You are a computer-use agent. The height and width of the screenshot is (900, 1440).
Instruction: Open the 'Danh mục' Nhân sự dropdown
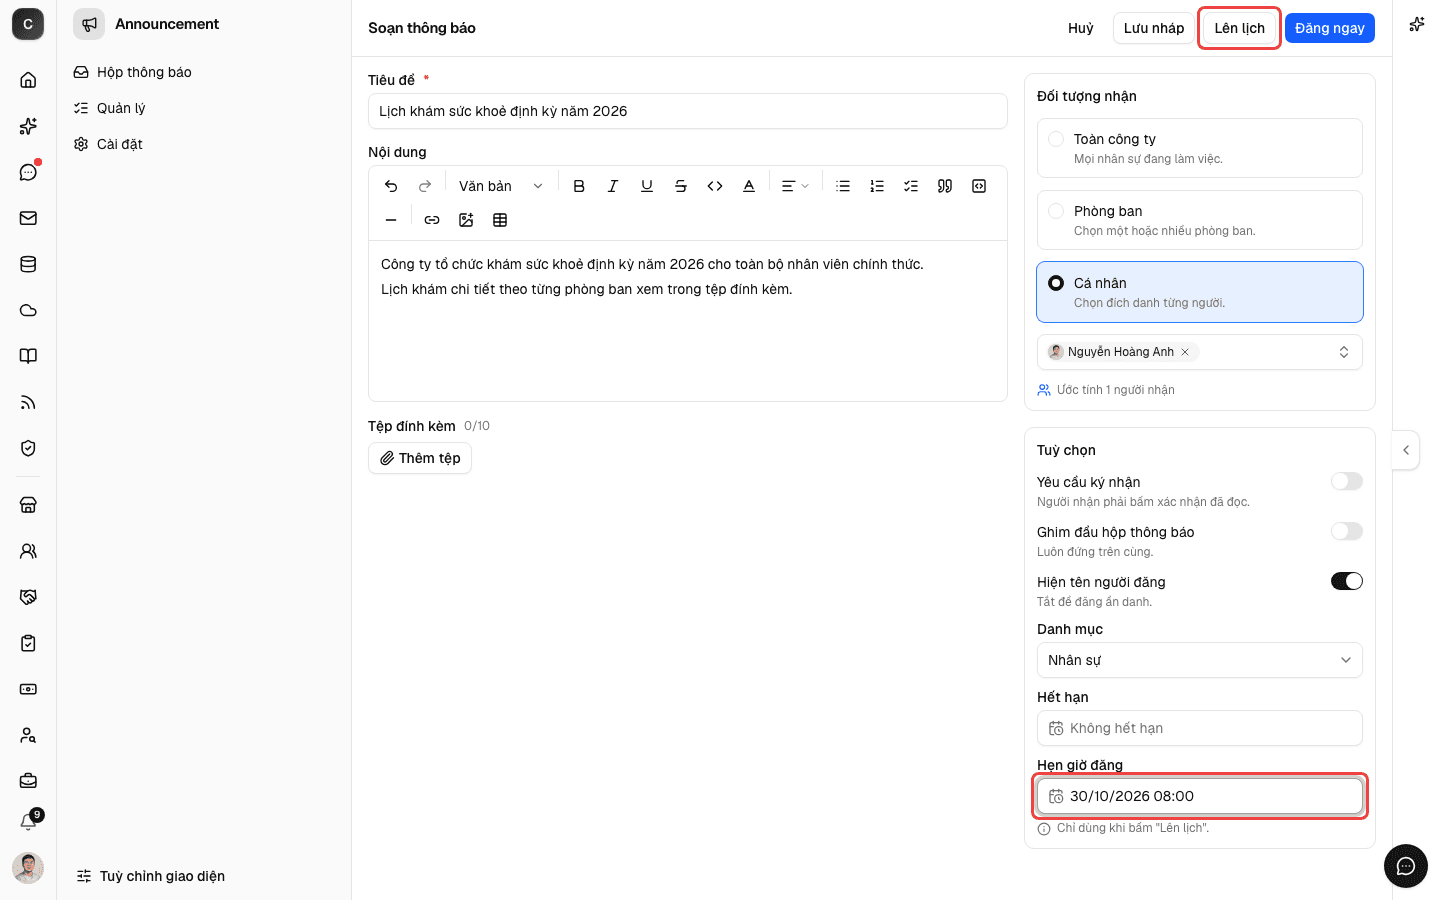1200,660
